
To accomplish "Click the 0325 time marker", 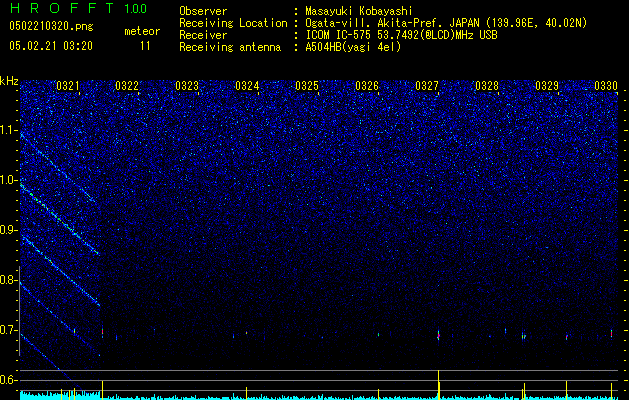I will (307, 86).
